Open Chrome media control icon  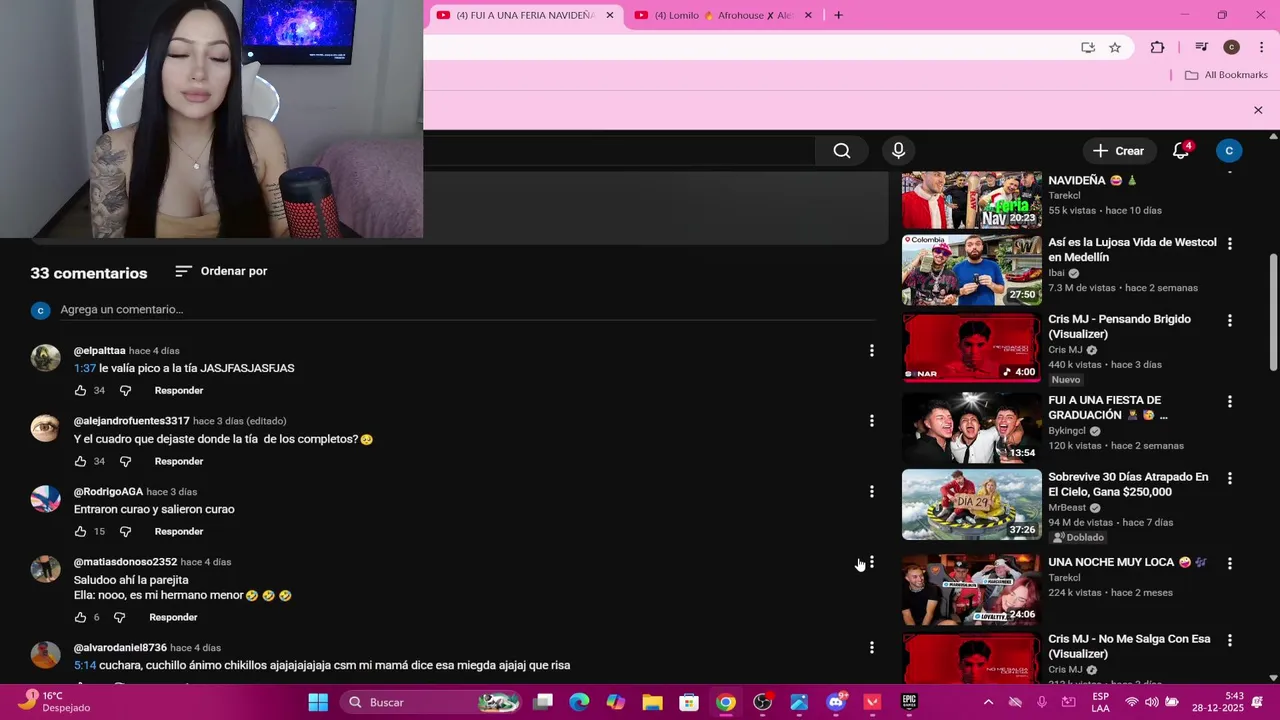tap(1202, 47)
